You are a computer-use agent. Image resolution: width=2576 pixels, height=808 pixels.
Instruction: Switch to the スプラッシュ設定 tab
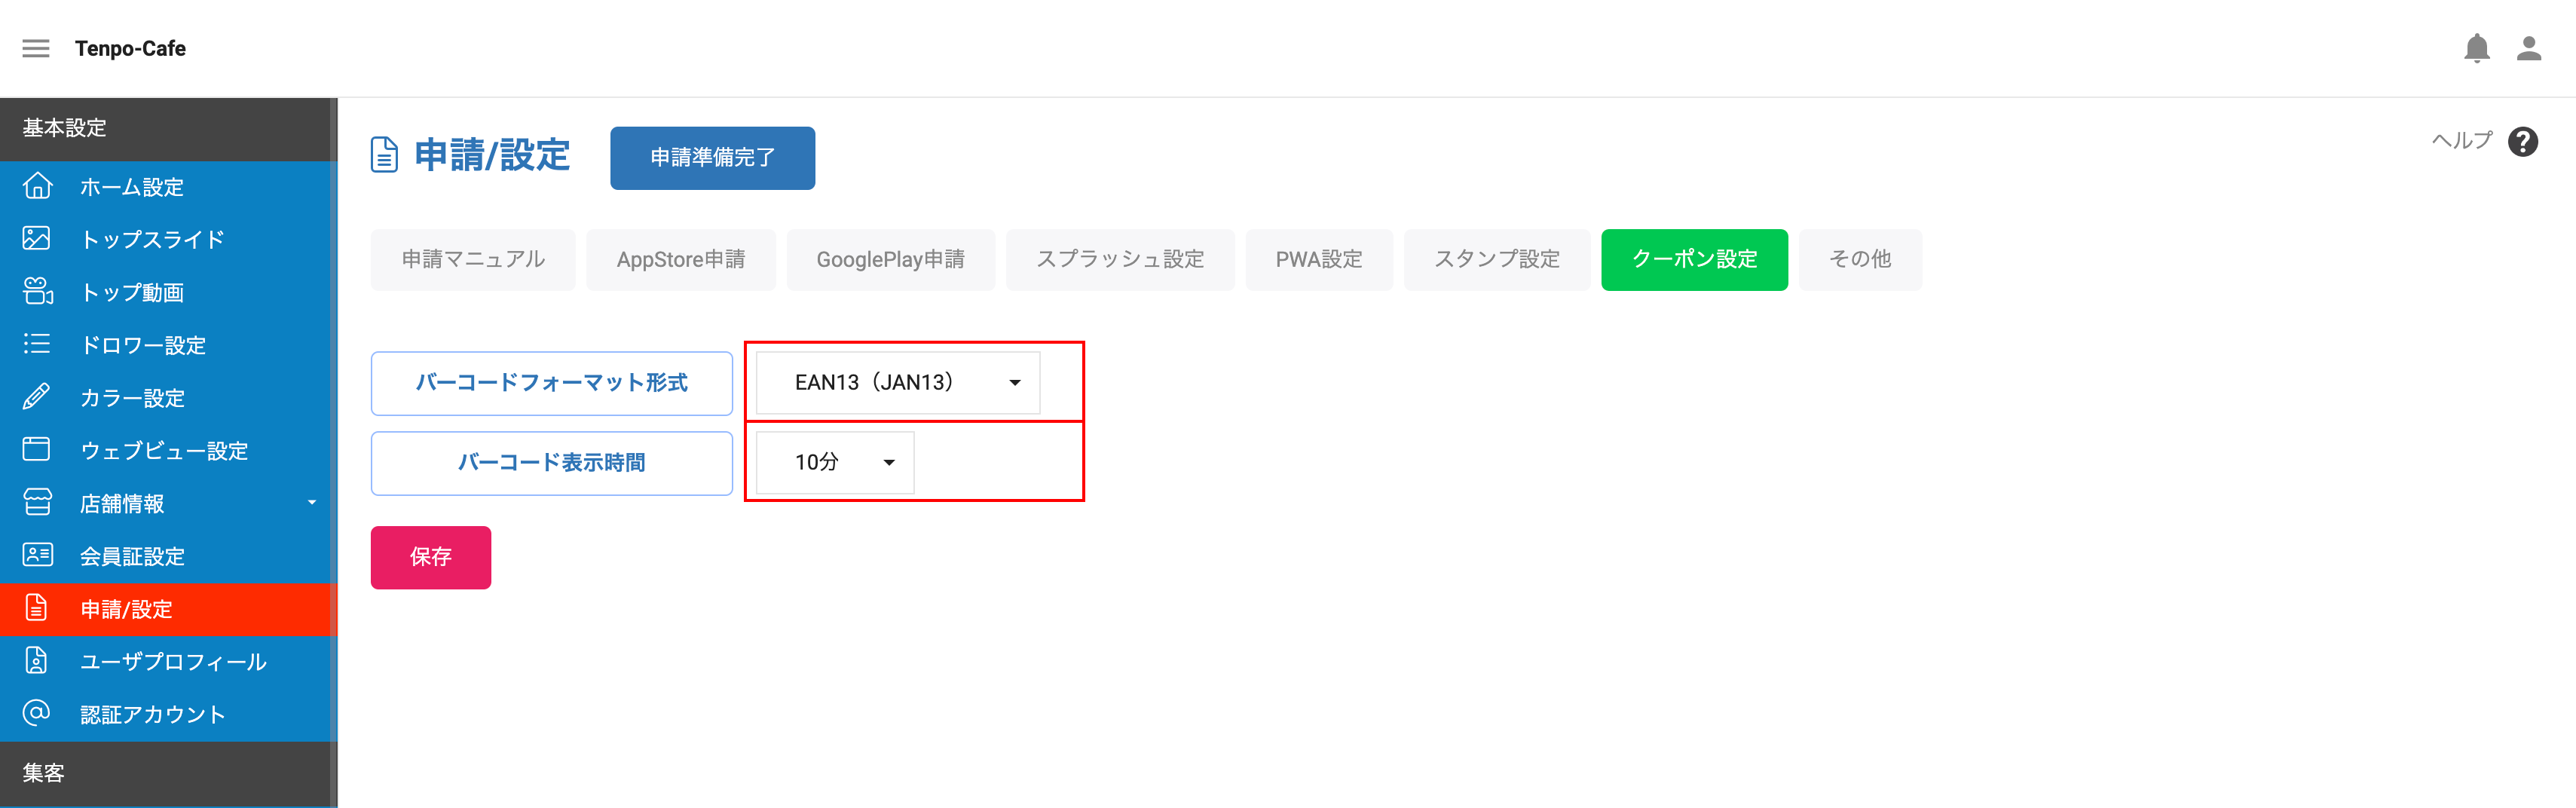coord(1120,260)
